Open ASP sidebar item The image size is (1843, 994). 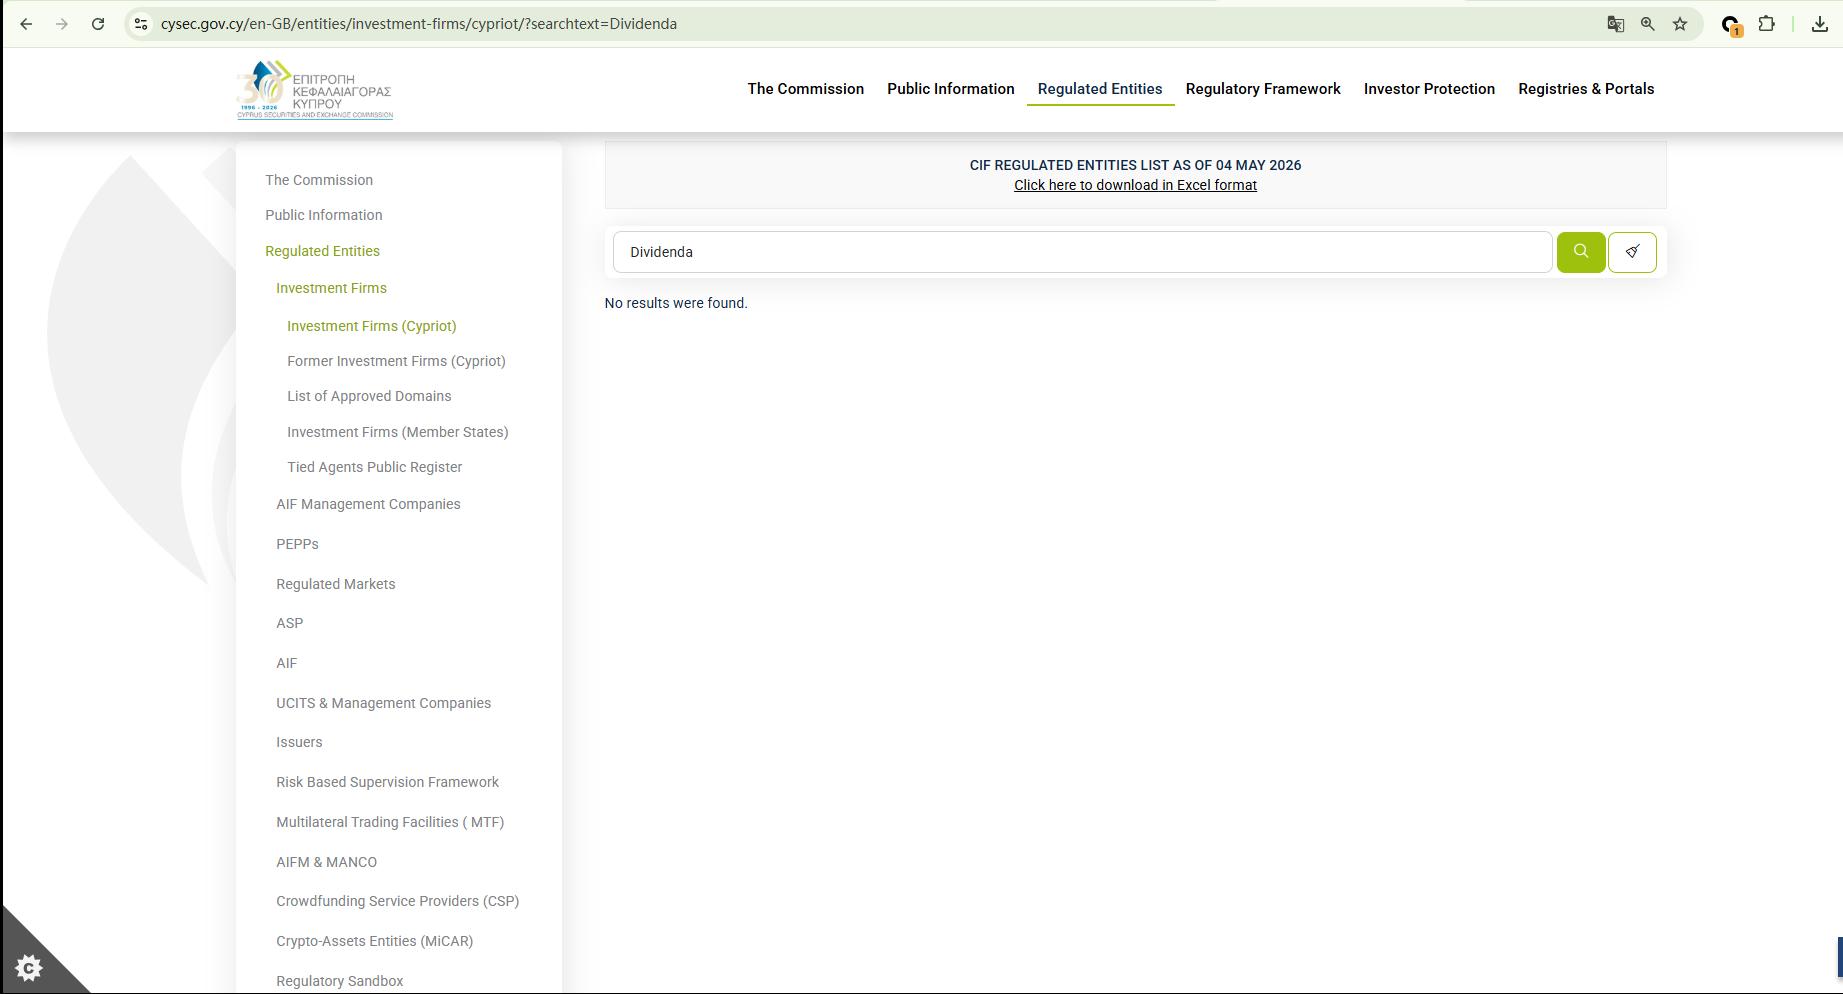click(290, 623)
